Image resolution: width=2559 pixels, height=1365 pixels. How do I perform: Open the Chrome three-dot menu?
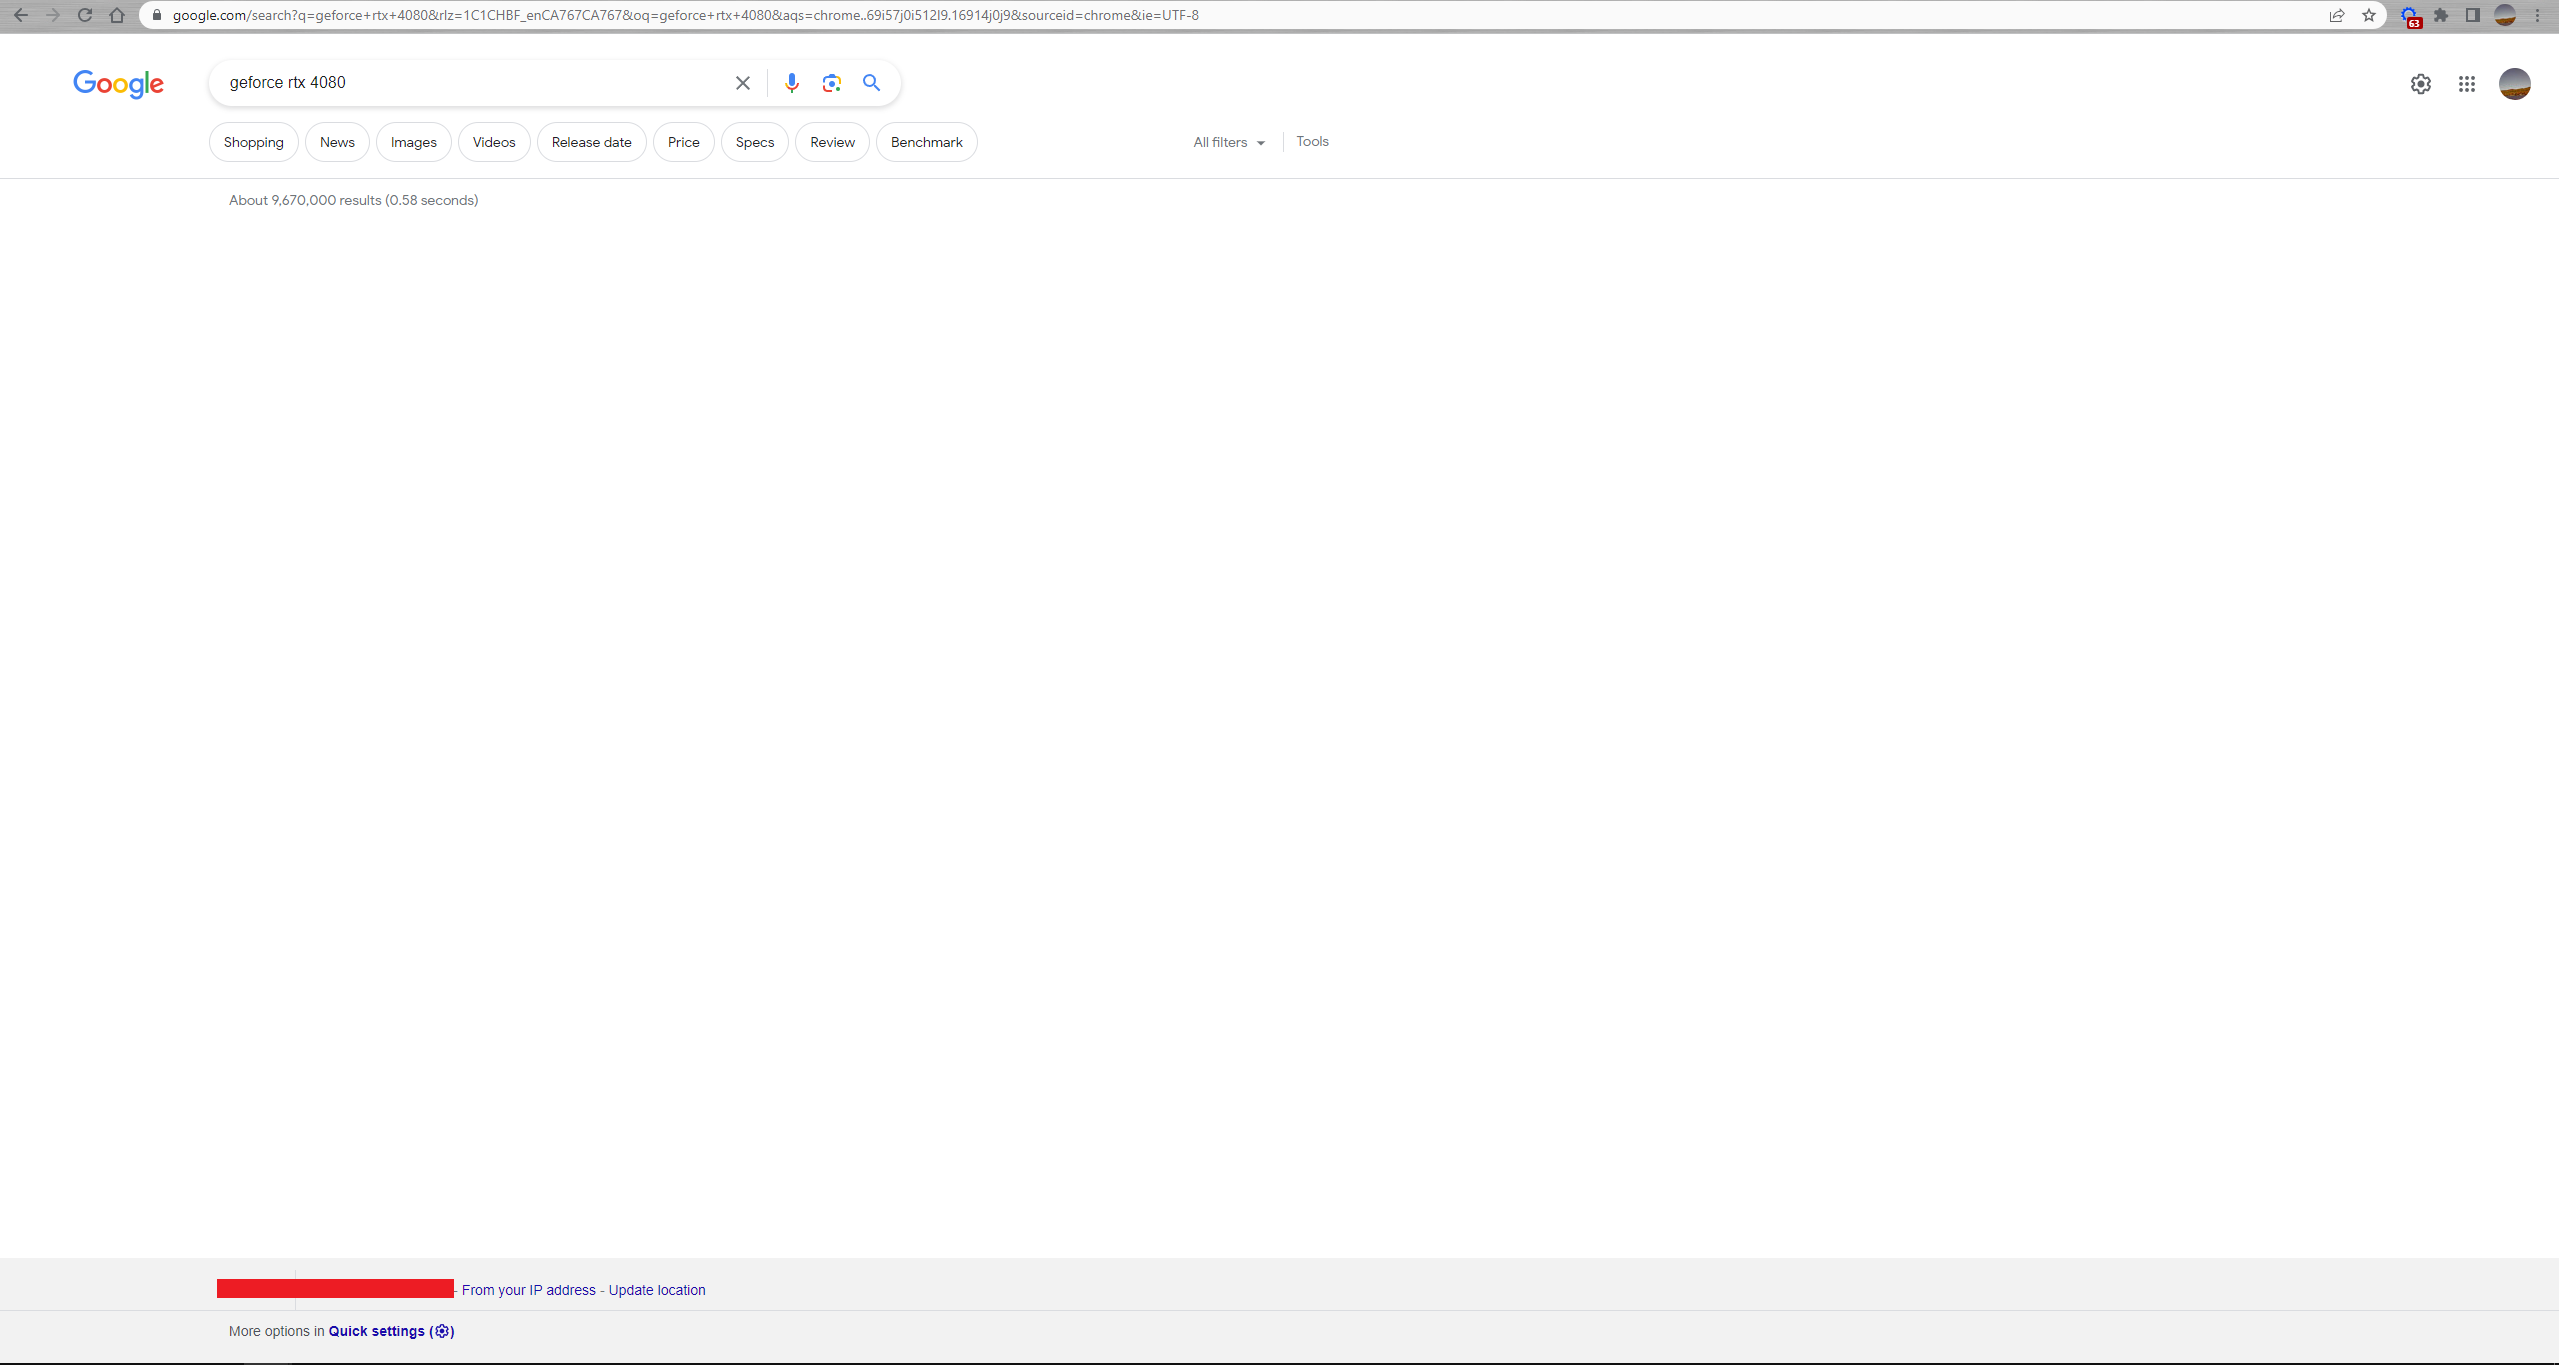[x=2537, y=15]
